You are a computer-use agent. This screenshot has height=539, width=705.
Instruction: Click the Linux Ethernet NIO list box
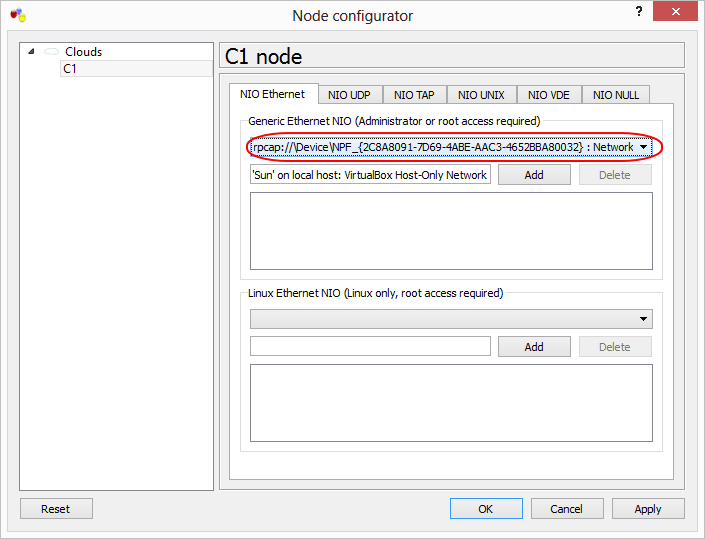451,403
